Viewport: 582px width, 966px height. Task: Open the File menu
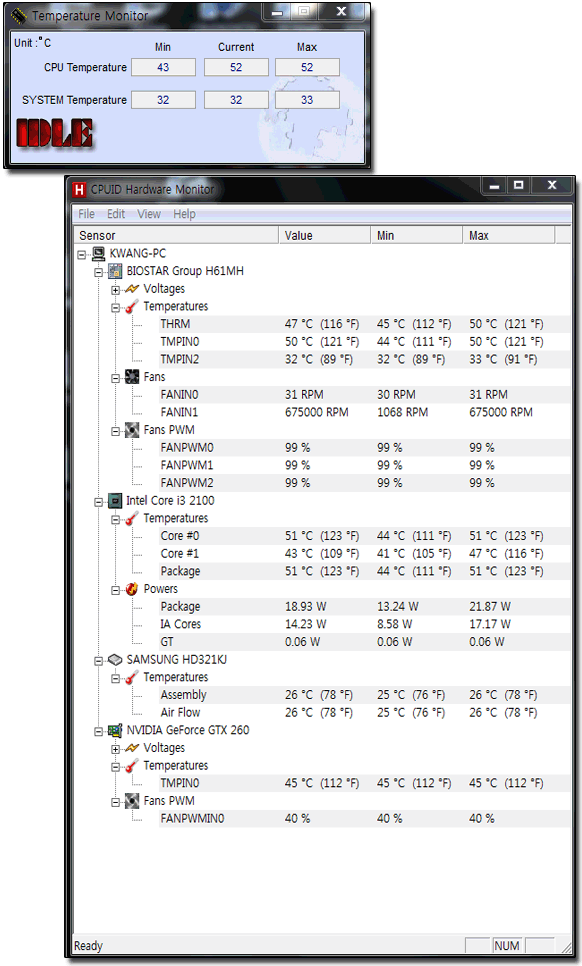[86, 214]
